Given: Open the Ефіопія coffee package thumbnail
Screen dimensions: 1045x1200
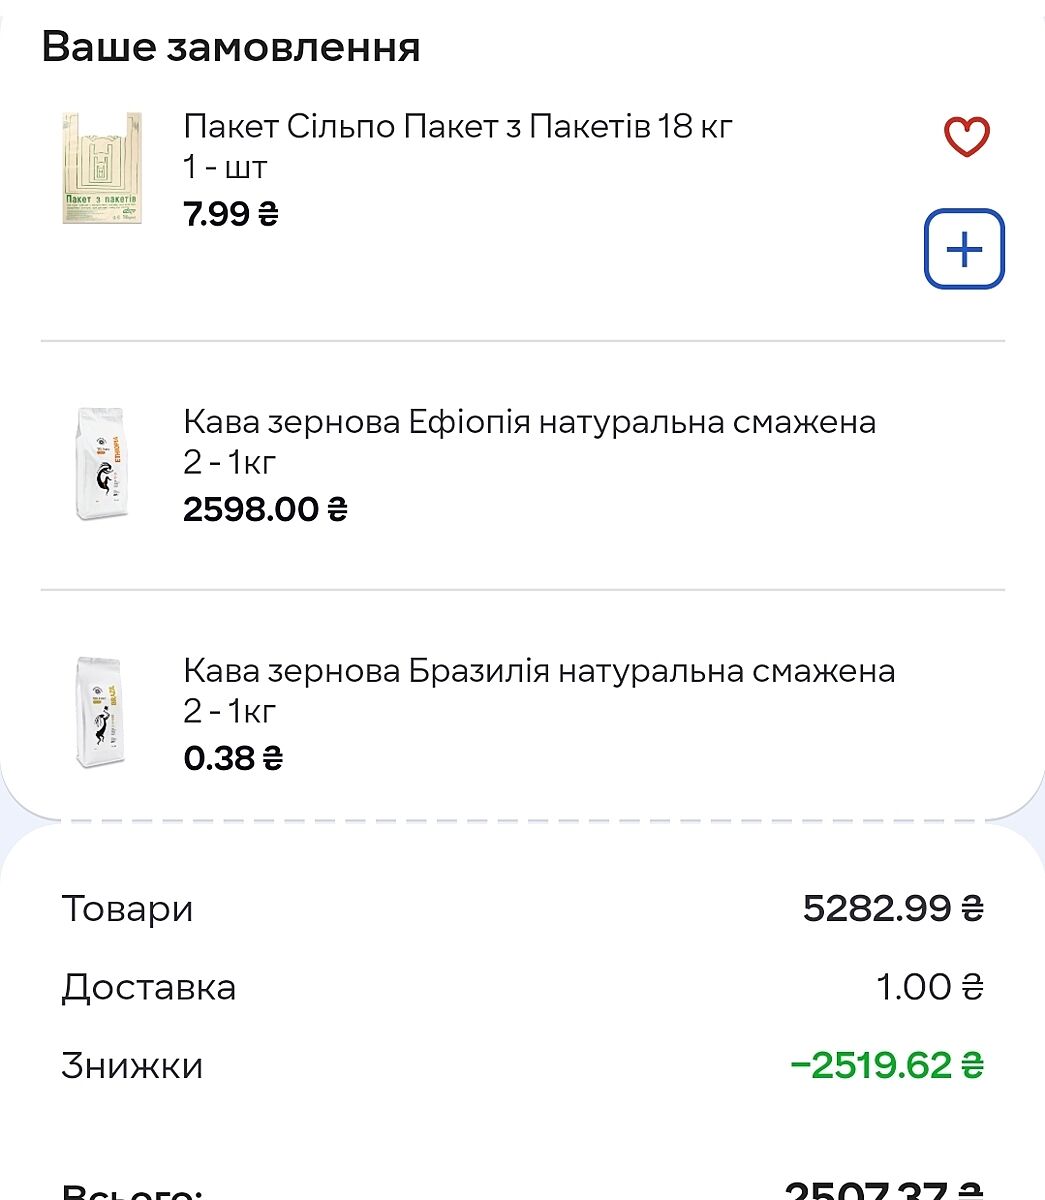Looking at the screenshot, I should 102,464.
